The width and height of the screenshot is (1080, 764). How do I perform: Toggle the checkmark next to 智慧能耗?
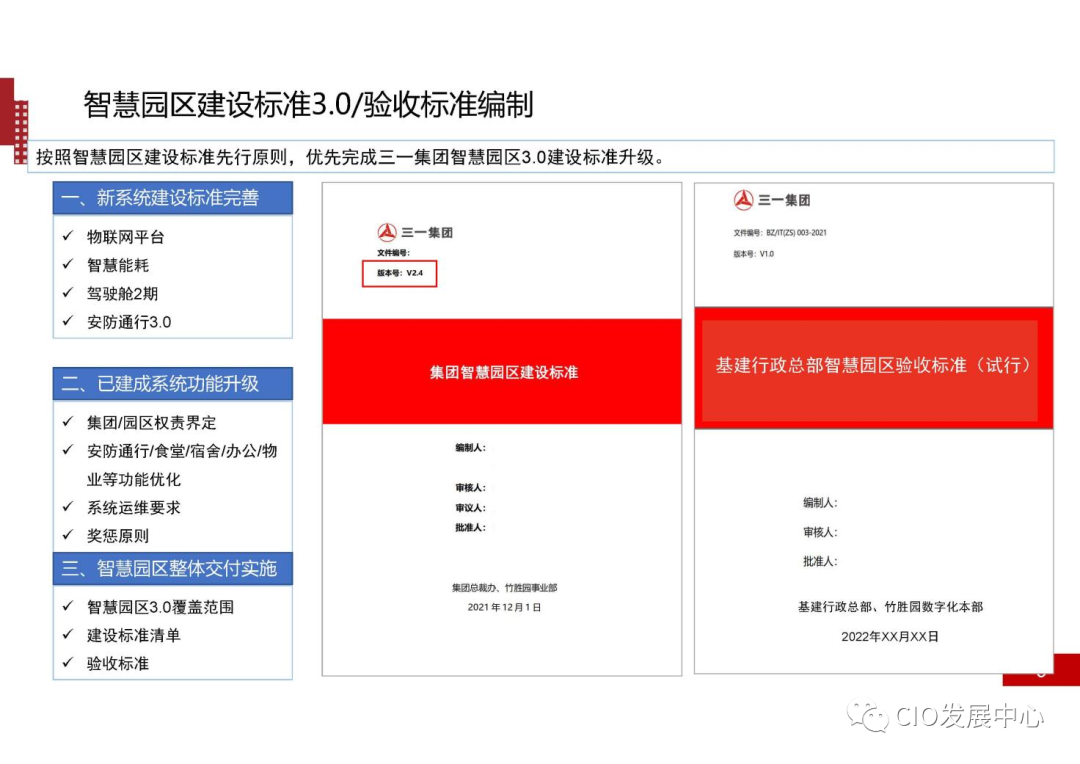pyautogui.click(x=68, y=265)
